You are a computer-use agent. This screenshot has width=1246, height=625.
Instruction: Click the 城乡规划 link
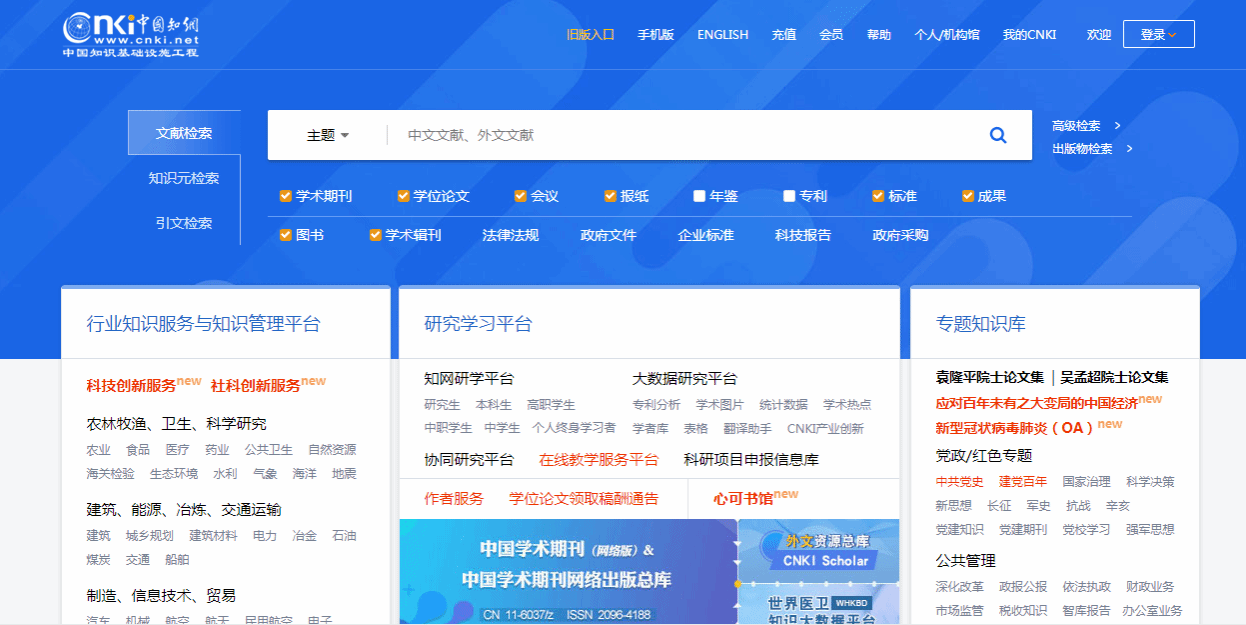tap(150, 536)
